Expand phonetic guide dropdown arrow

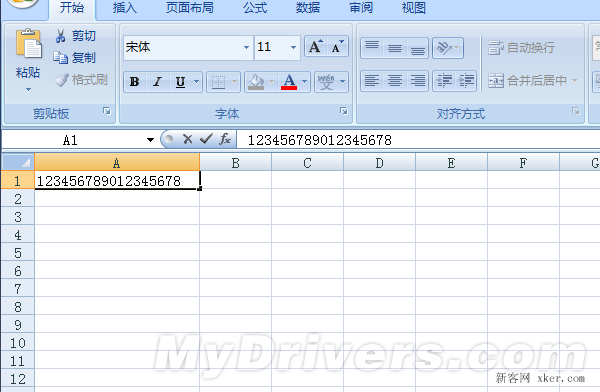(x=342, y=82)
